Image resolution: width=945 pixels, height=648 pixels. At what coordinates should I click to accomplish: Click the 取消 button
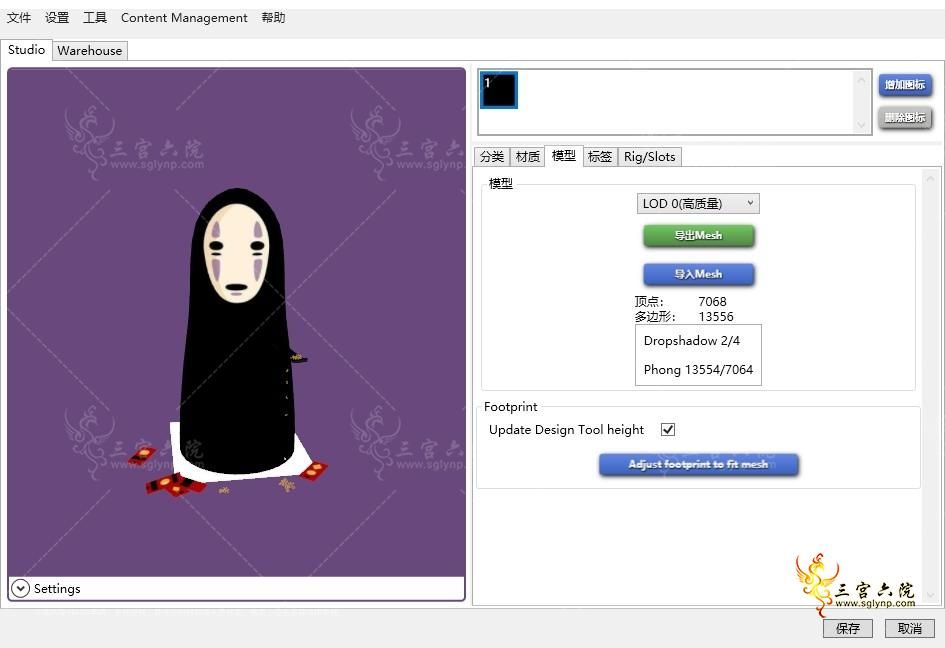click(x=909, y=629)
